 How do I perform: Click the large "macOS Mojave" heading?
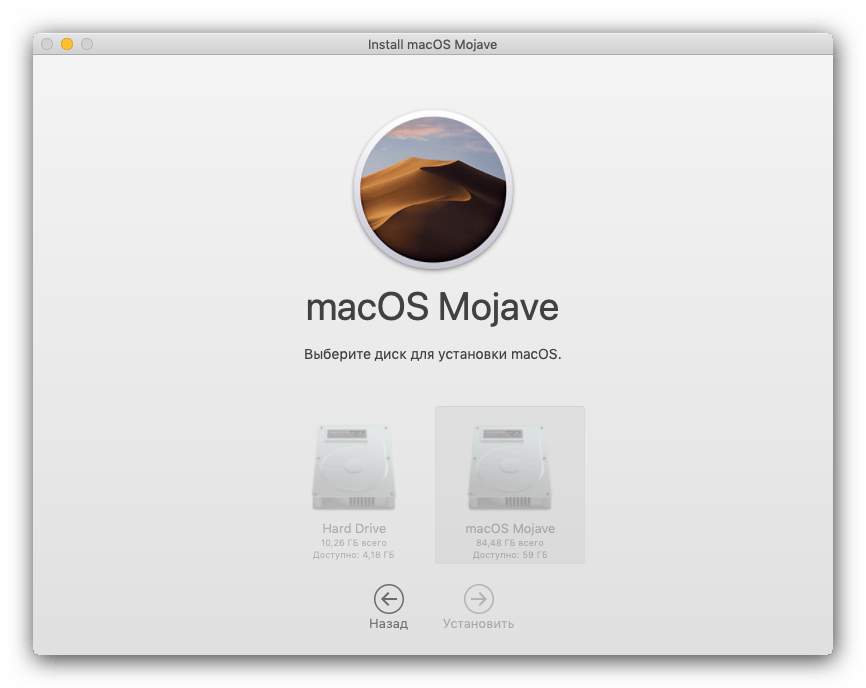pyautogui.click(x=432, y=308)
